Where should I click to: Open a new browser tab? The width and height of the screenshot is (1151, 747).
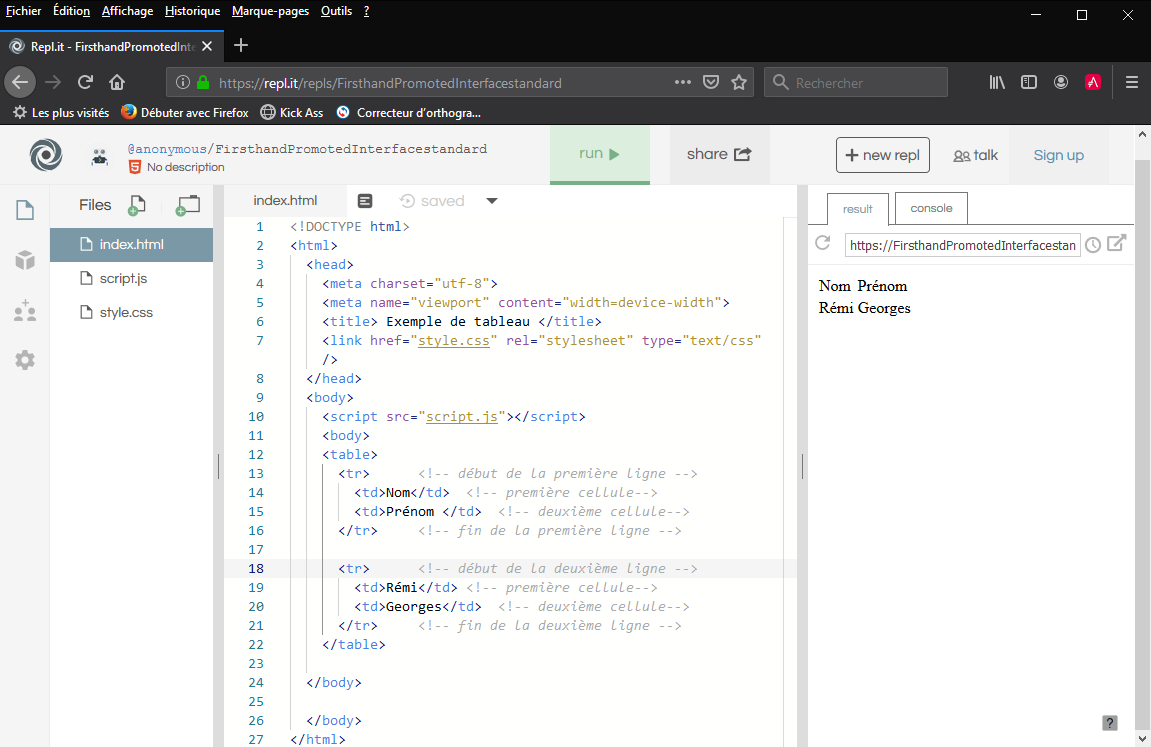(241, 45)
